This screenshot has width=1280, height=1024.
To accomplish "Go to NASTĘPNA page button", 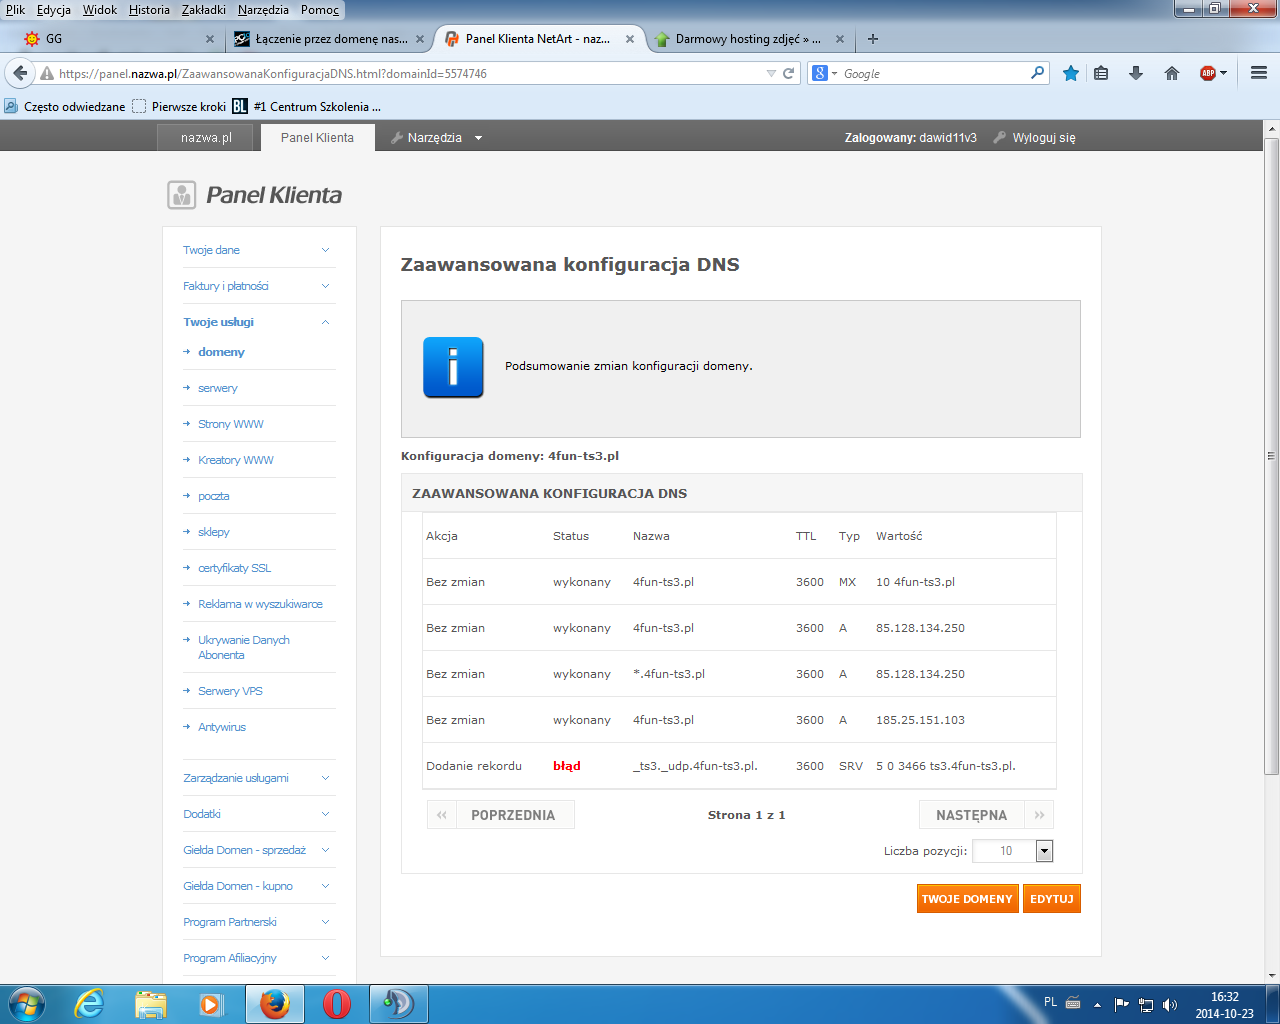I will click(986, 815).
